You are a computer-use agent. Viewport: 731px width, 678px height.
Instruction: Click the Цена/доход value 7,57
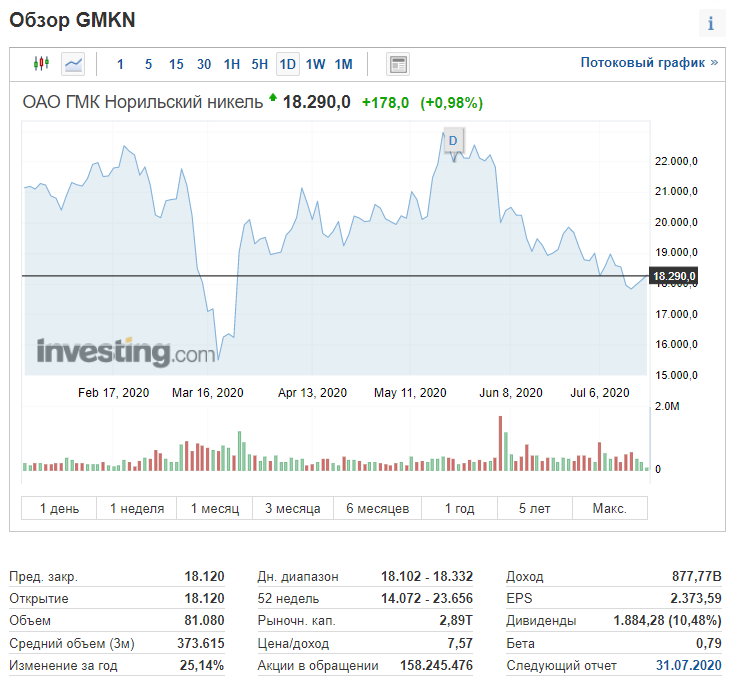(x=460, y=643)
